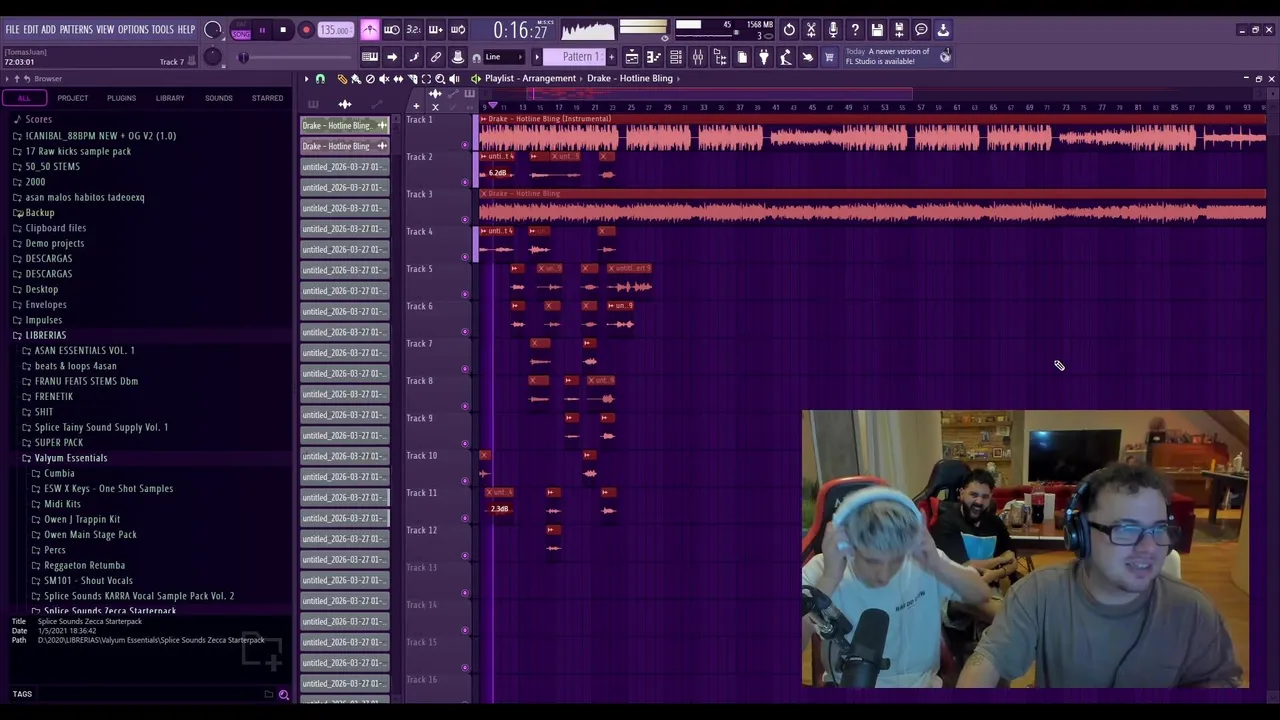The image size is (1280, 720).
Task: Open the Piano roll view icon
Action: point(654,57)
